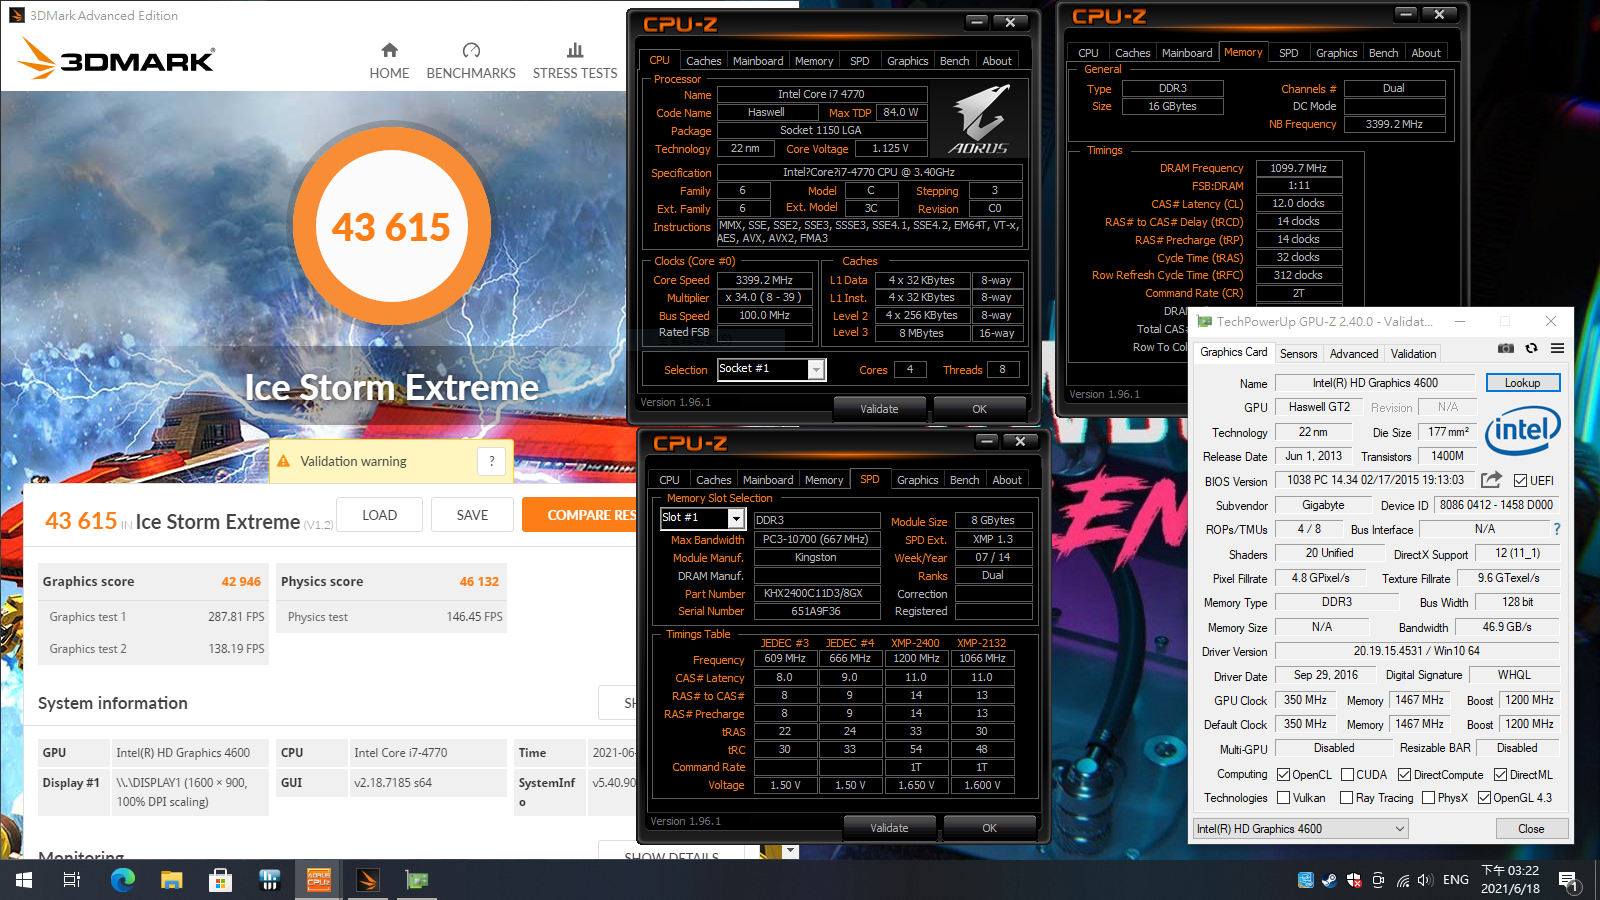Click the 43 615 score circle
Viewport: 1600px width, 900px height.
click(391, 227)
